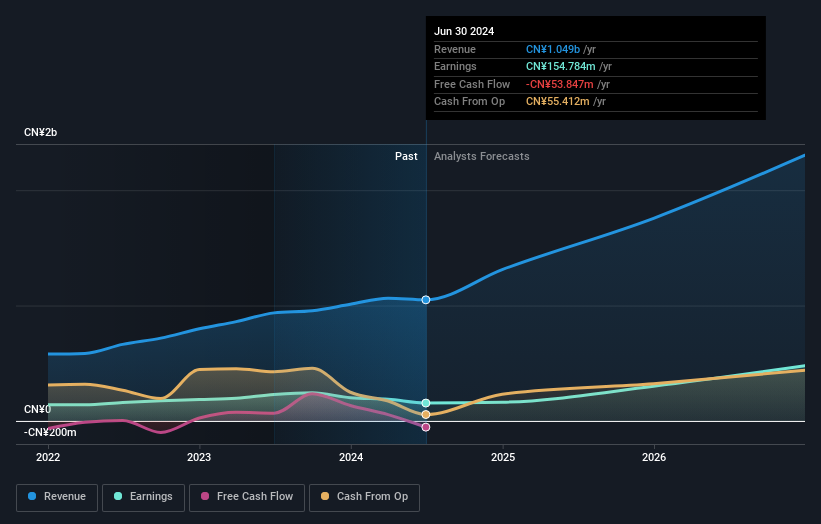Toggle the Free Cash Flow legend button
The image size is (821, 524).
pos(247,497)
